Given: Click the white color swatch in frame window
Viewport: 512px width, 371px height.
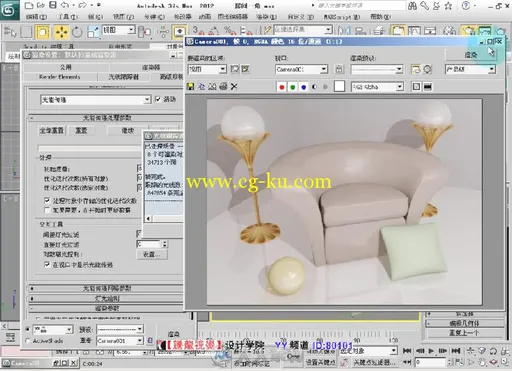Looking at the screenshot, I should 339,87.
